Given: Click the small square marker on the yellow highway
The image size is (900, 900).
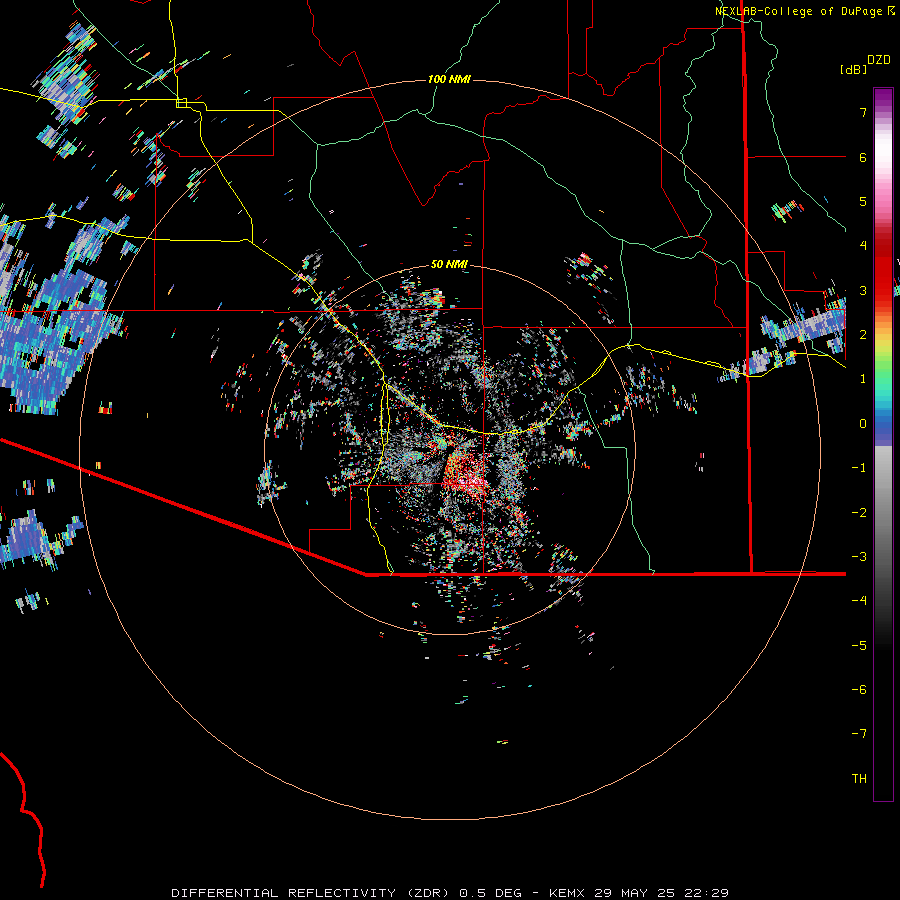Looking at the screenshot, I should click(x=181, y=103).
